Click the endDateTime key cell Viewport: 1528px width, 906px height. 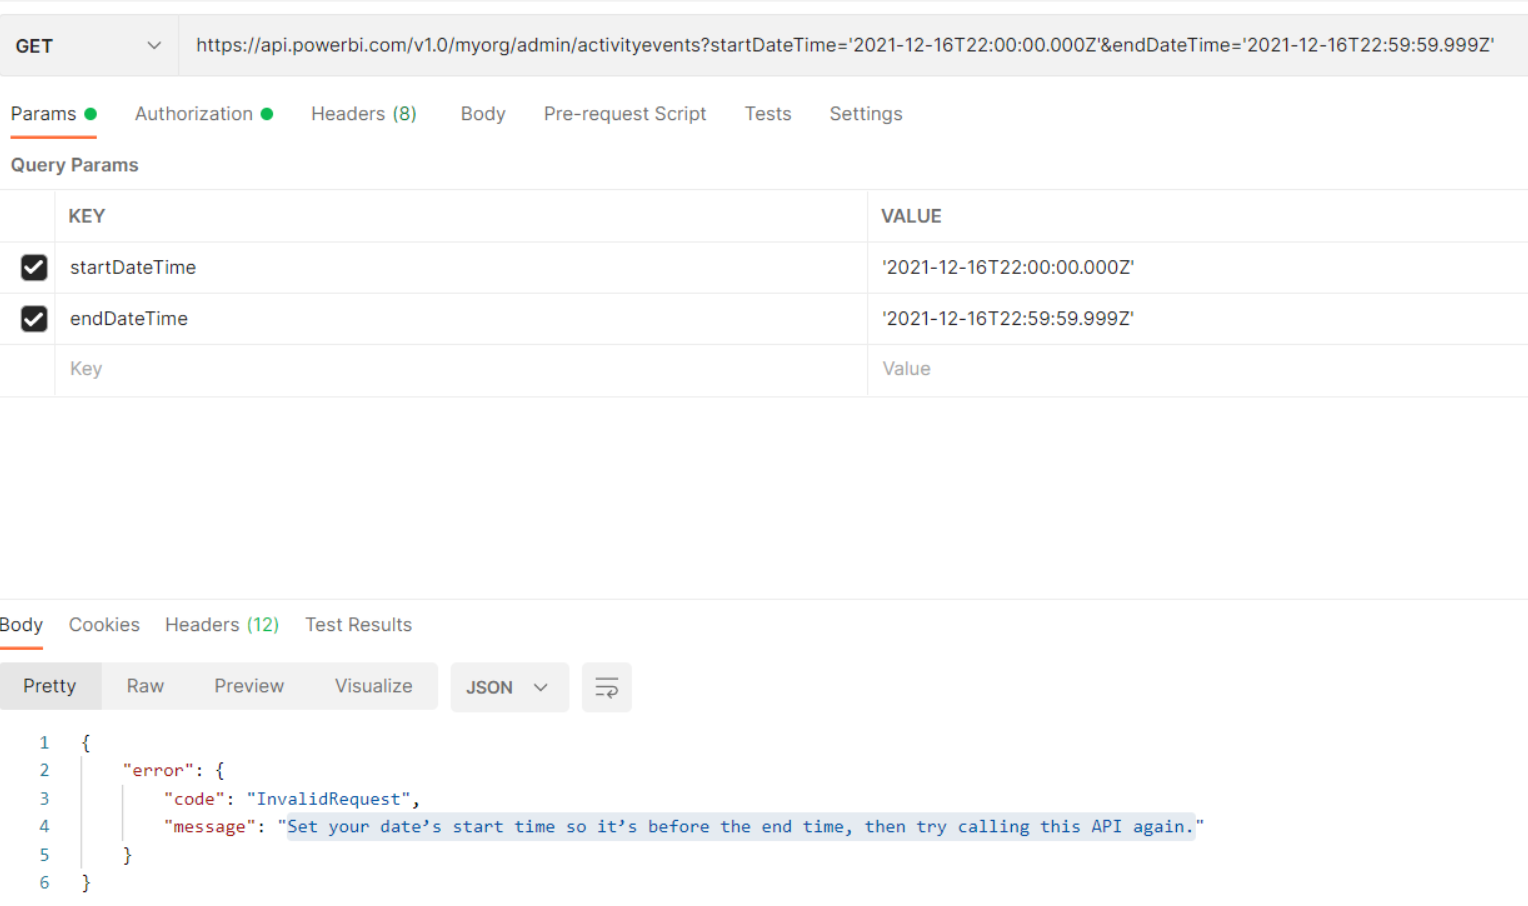coord(460,318)
